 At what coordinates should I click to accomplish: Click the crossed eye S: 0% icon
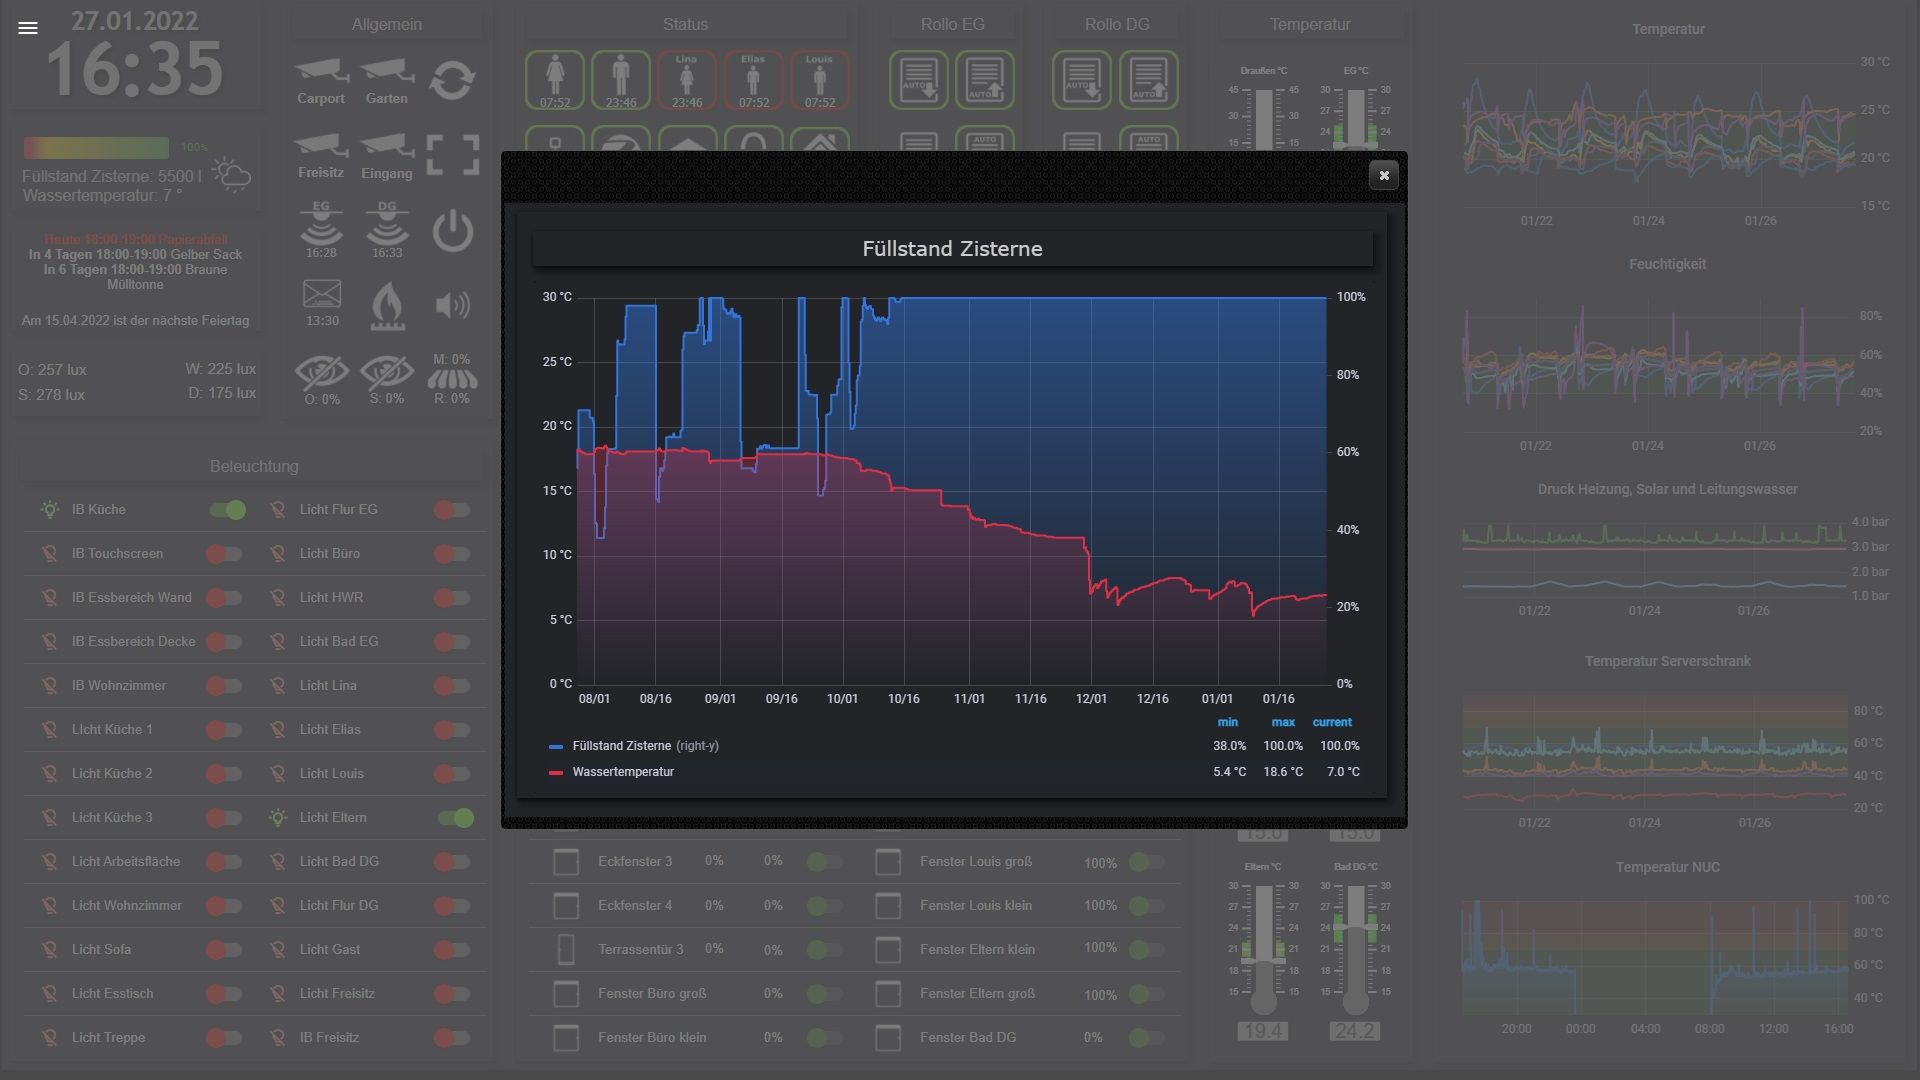(x=387, y=373)
